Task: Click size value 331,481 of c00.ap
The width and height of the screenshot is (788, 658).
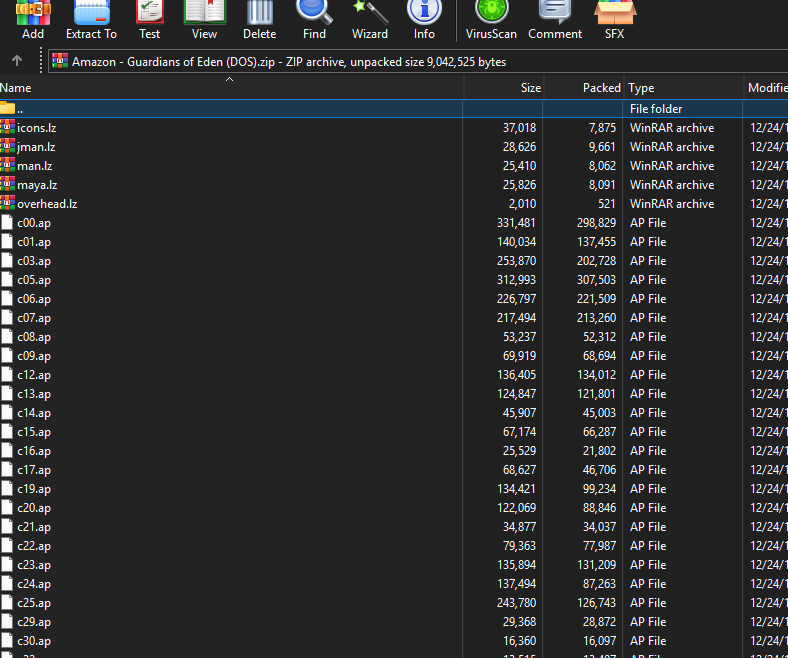Action: pos(517,223)
